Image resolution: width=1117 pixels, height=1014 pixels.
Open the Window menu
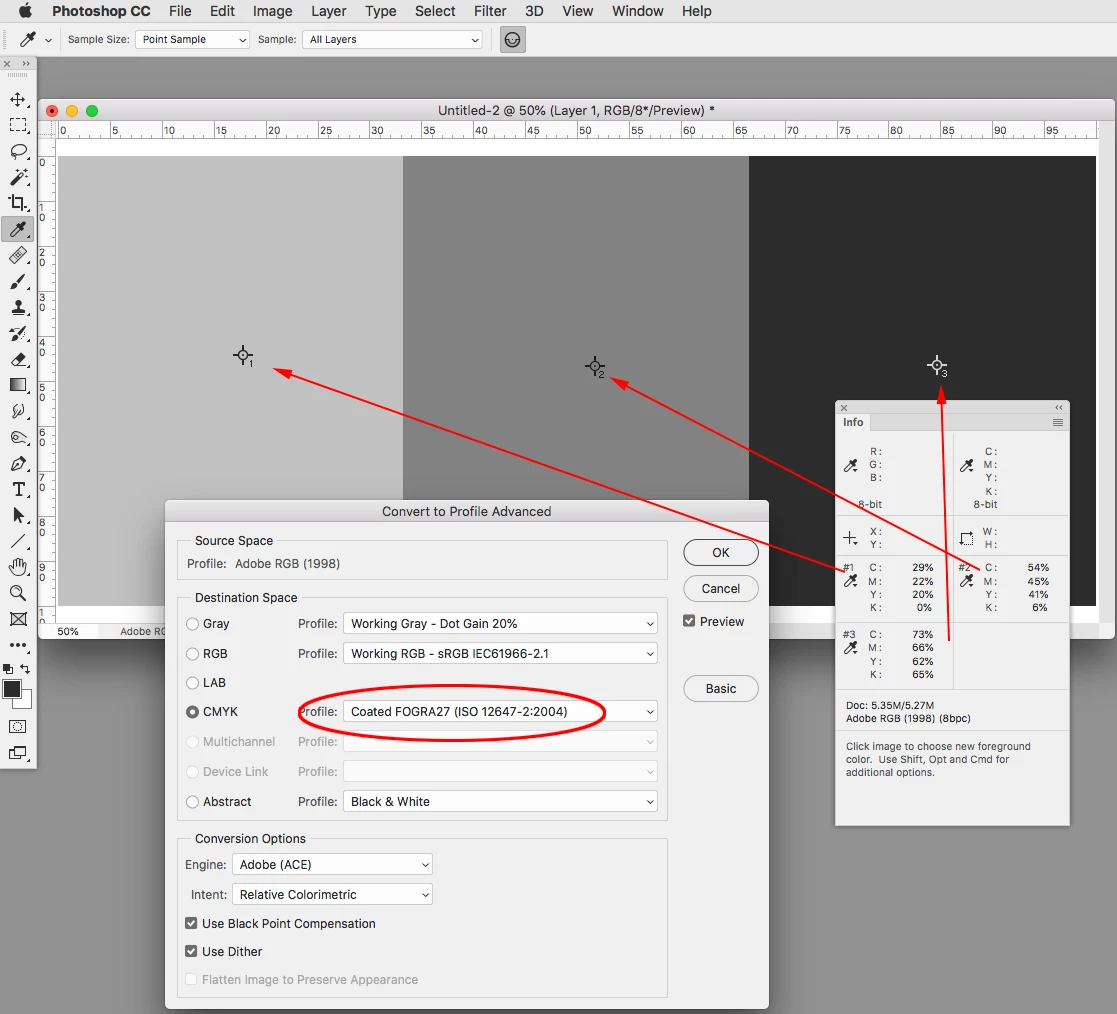click(x=638, y=11)
